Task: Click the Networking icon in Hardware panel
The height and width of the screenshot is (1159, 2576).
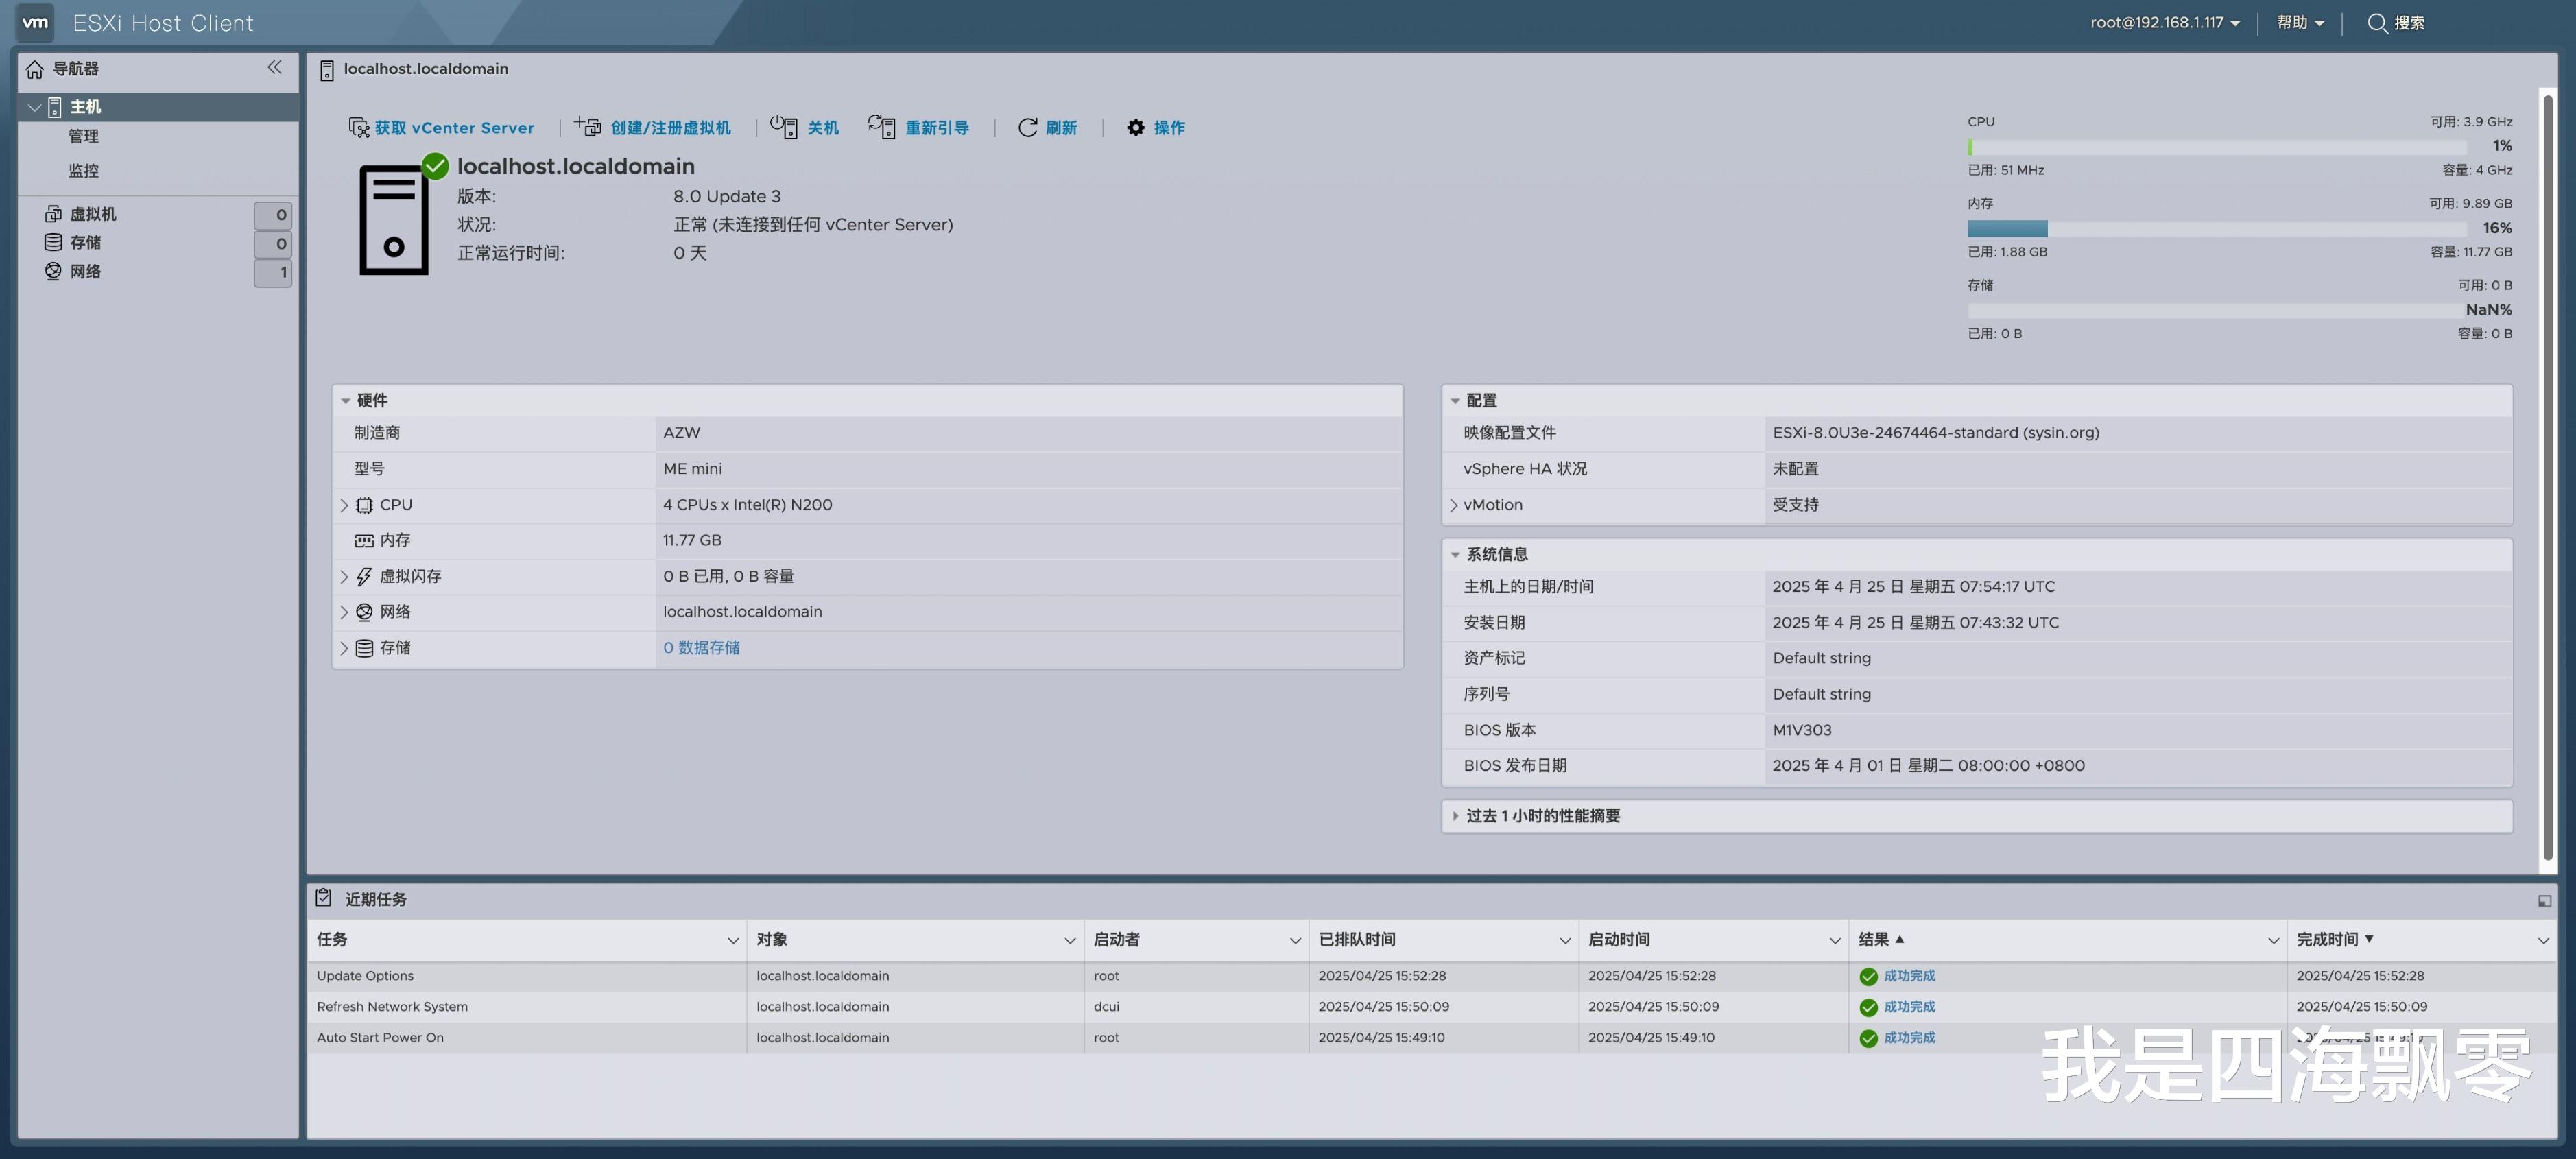Action: (364, 612)
